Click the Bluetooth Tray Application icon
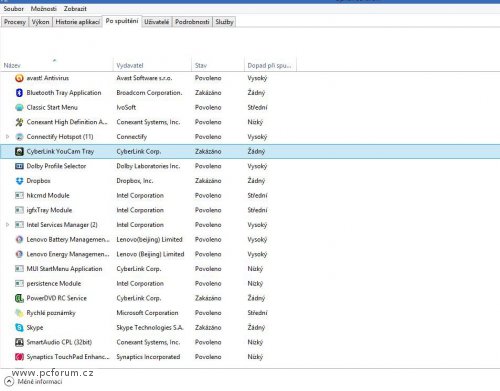Screen dimensions: 500x391 tap(19, 93)
